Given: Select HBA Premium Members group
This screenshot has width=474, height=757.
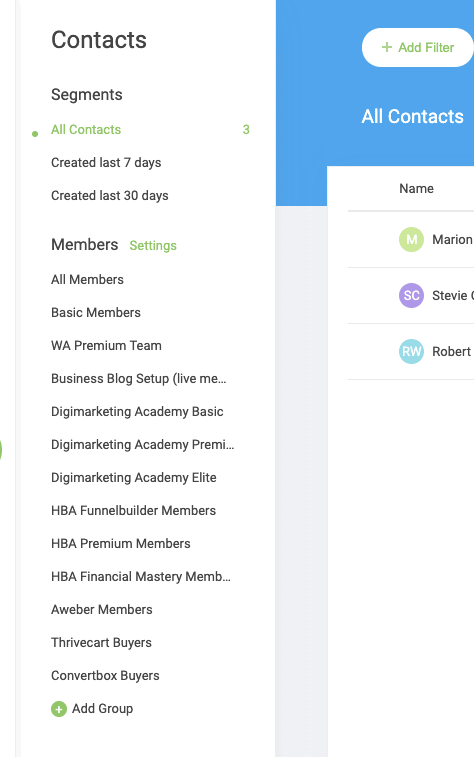Looking at the screenshot, I should [121, 544].
